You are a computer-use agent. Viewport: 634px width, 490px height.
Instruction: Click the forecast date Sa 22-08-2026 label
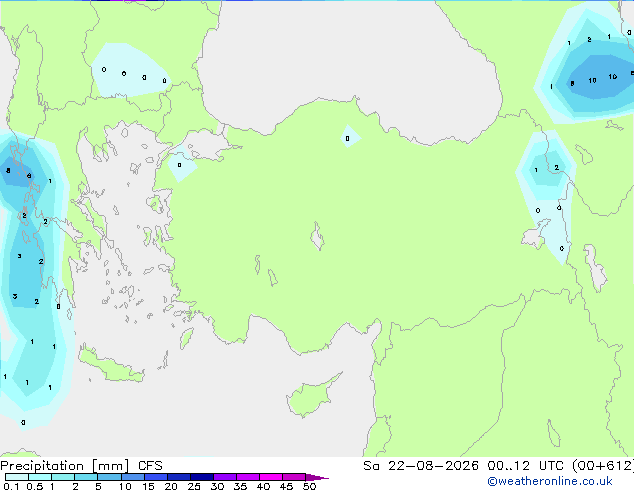point(421,466)
